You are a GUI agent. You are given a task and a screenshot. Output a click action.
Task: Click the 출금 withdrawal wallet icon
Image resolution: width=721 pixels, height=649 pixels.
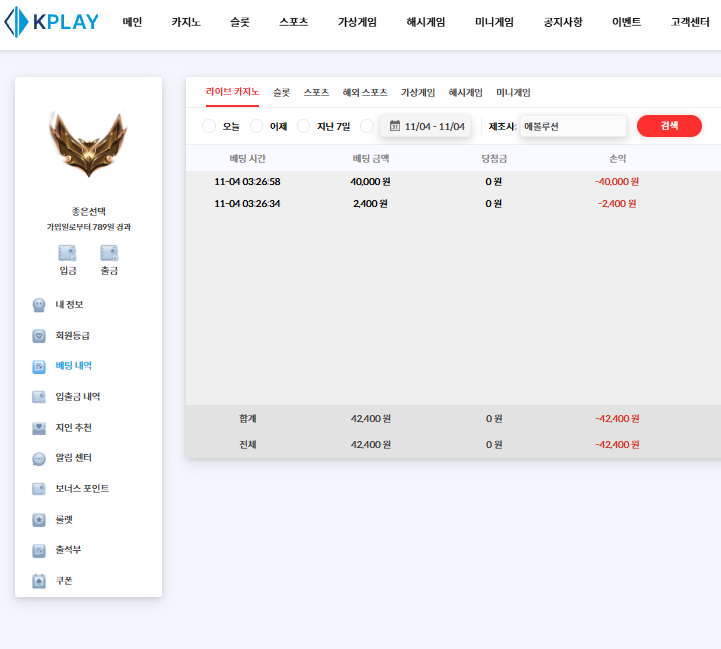[x=109, y=253]
